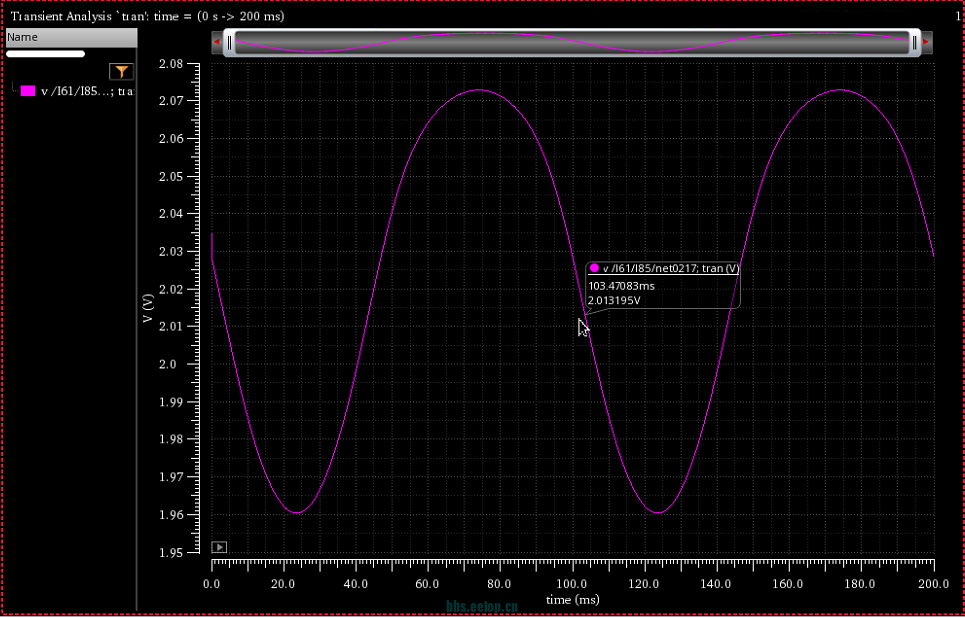
Task: Click the overview waveform strip thumbnail
Action: coord(572,42)
